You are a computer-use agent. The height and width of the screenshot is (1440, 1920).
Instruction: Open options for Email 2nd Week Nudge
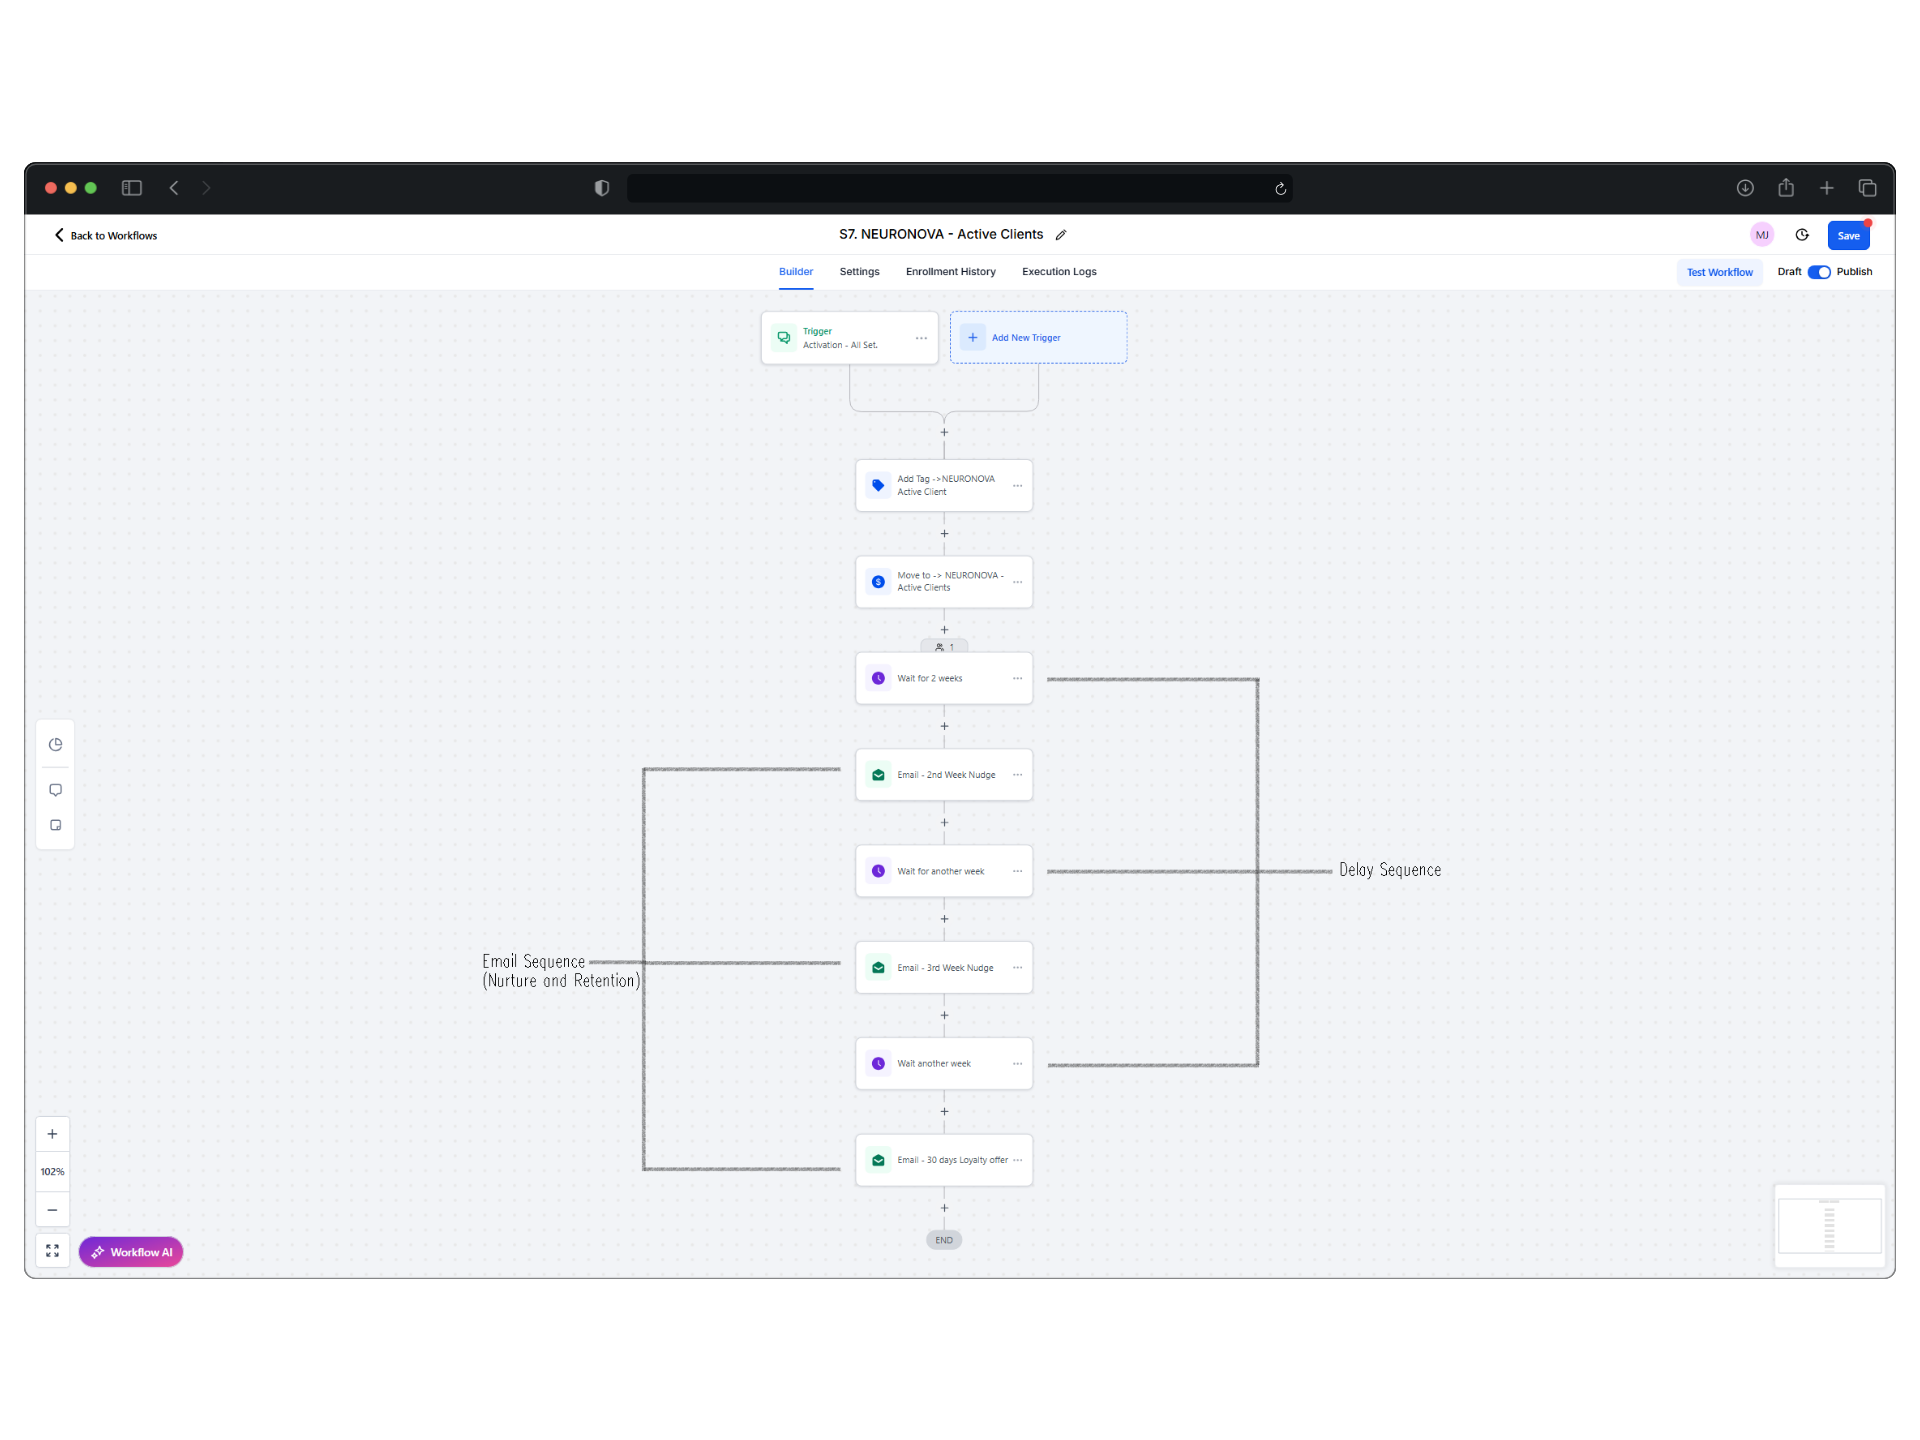click(x=1017, y=775)
